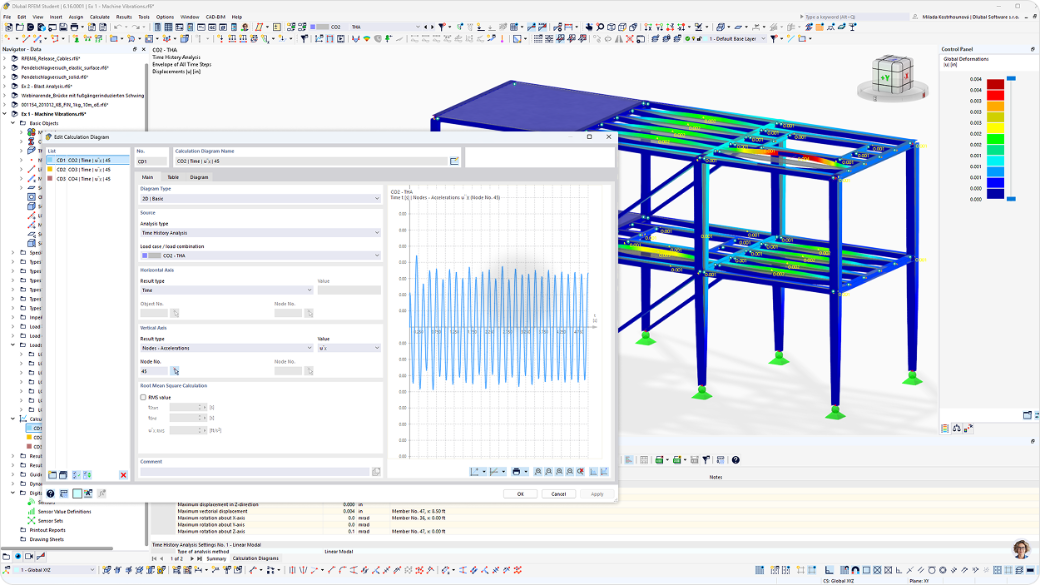Click red X delete icon under diagram list

pos(123,475)
